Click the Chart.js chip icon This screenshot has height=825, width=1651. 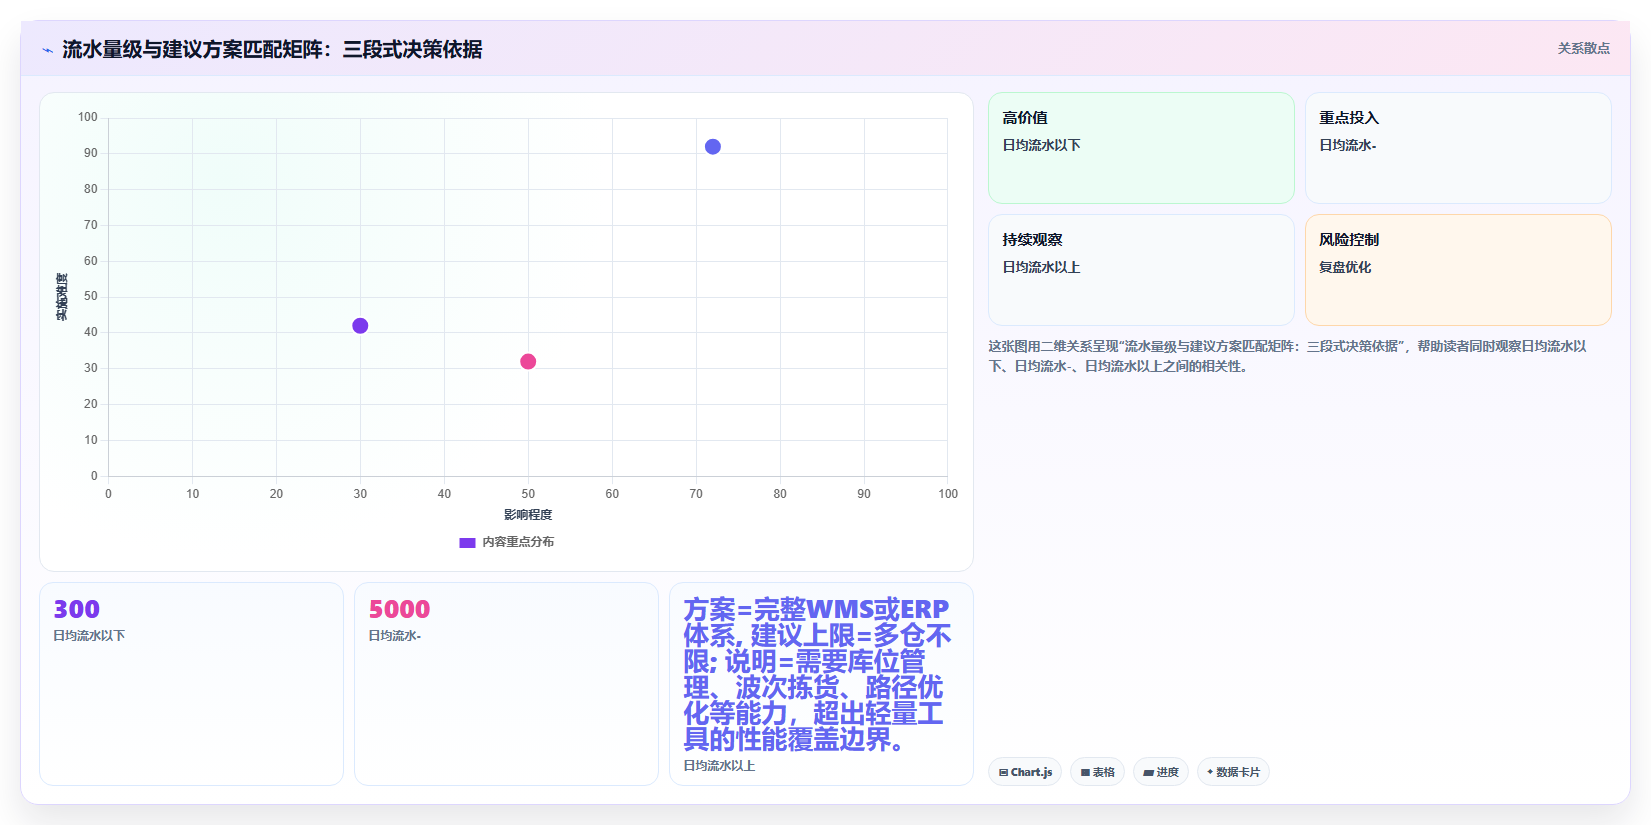tap(1003, 773)
